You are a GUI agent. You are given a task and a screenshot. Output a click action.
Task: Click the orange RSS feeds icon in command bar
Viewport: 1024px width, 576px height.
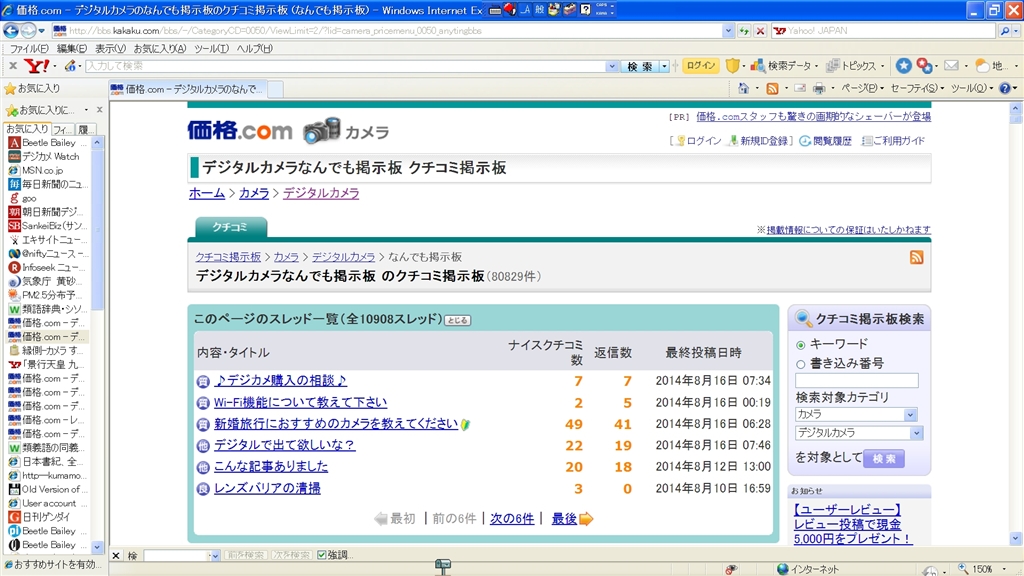[773, 89]
